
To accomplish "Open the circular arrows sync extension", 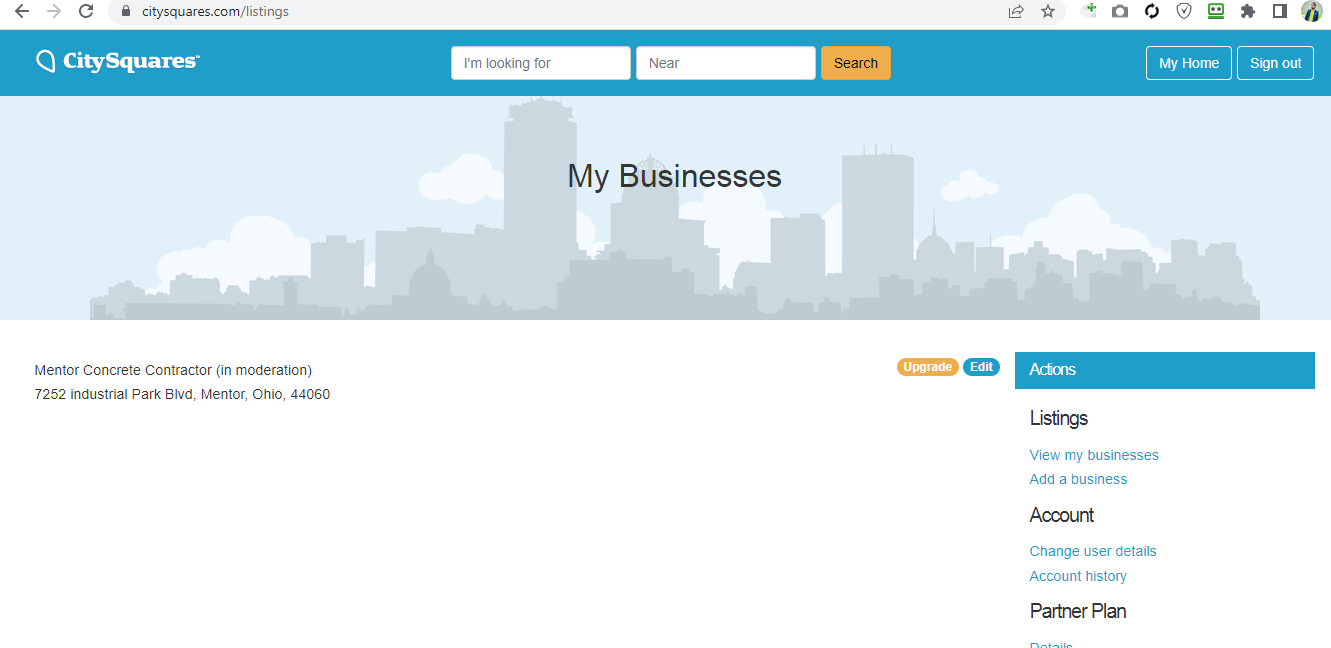I will [1152, 12].
